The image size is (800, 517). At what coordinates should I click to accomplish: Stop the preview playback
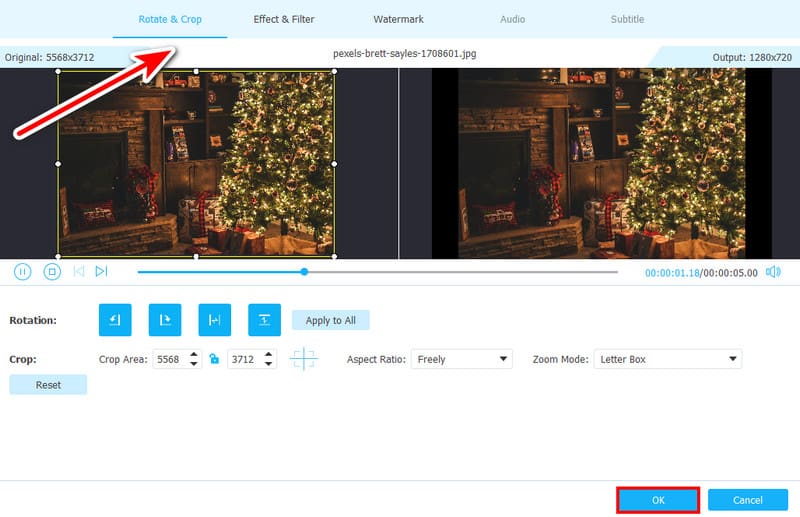tap(52, 271)
